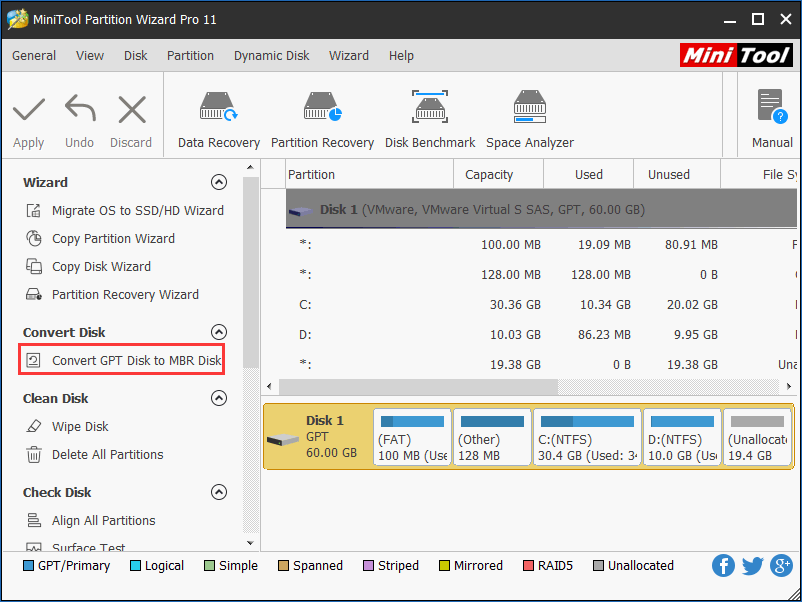Click the GPT/Primary legend color box
Screen dimensions: 802x602
pos(29,566)
